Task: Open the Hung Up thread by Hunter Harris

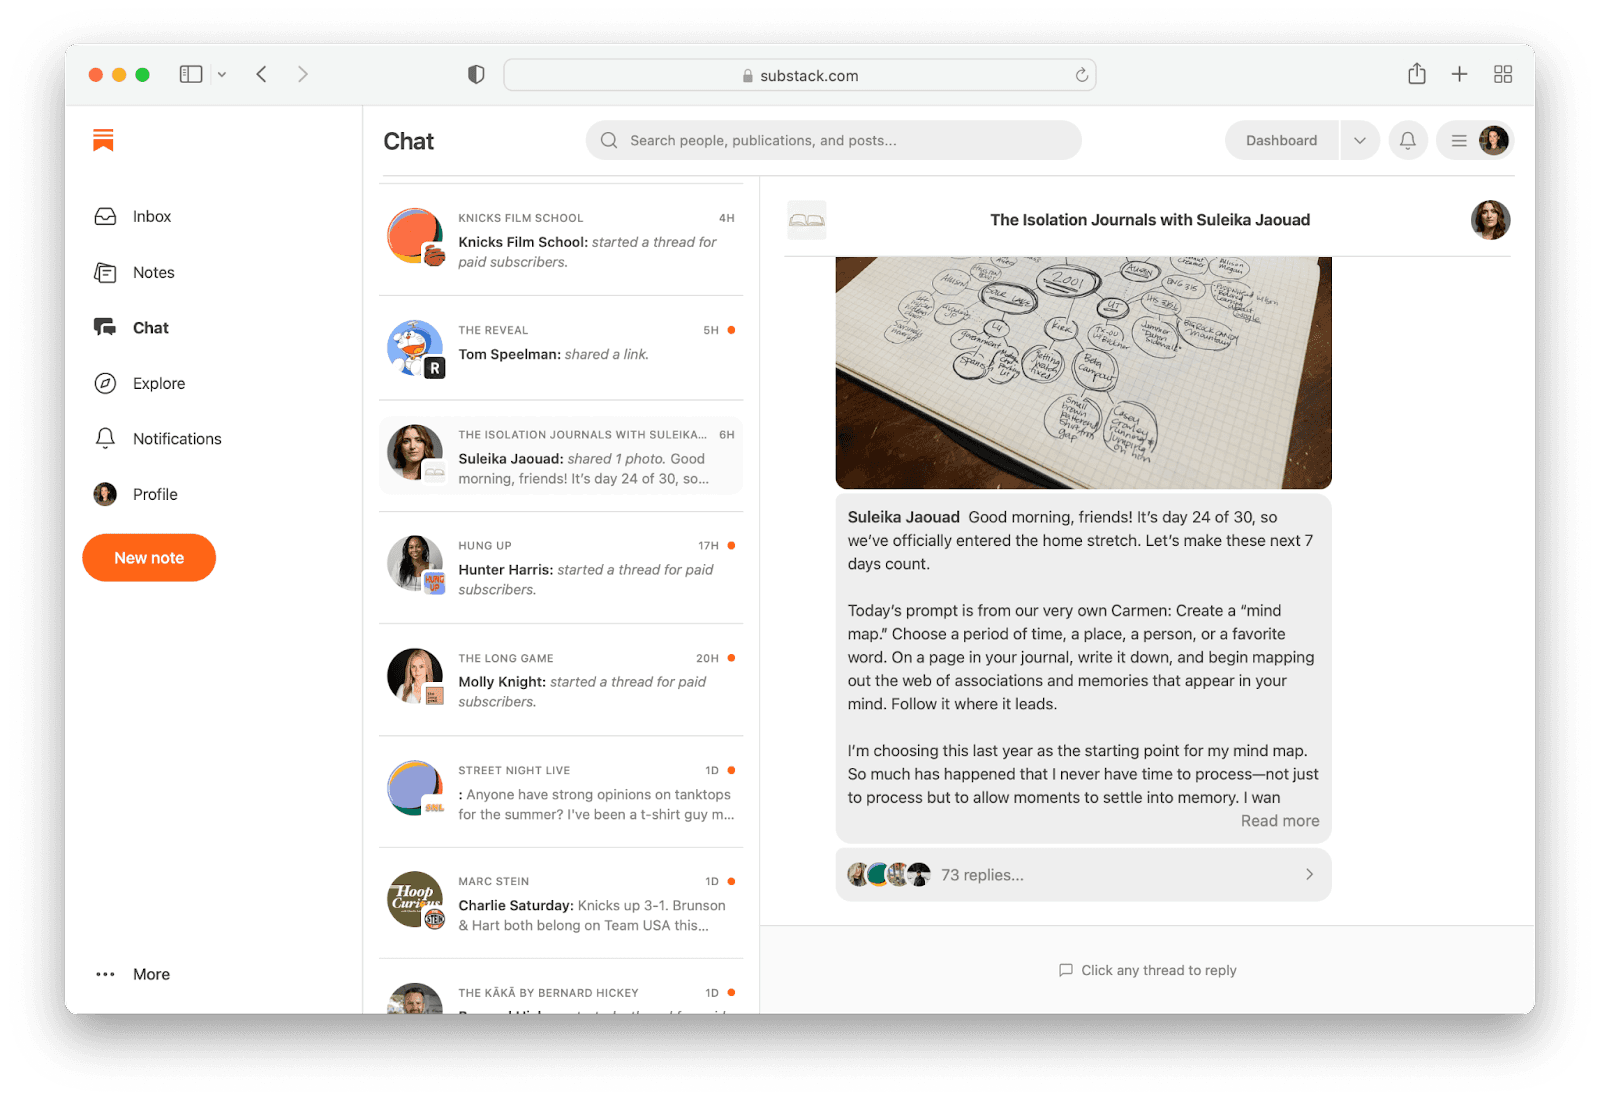Action: (561, 567)
